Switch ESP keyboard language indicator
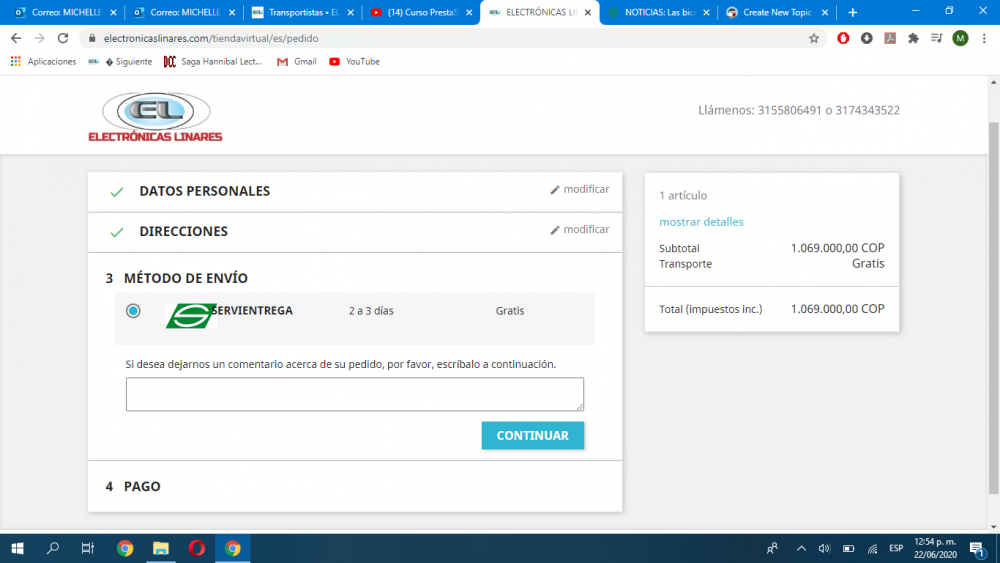Viewport: 1000px width, 563px height. coord(896,548)
